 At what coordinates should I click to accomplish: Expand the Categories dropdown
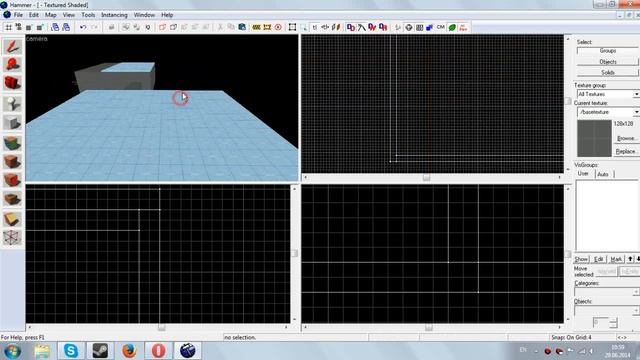pos(636,292)
